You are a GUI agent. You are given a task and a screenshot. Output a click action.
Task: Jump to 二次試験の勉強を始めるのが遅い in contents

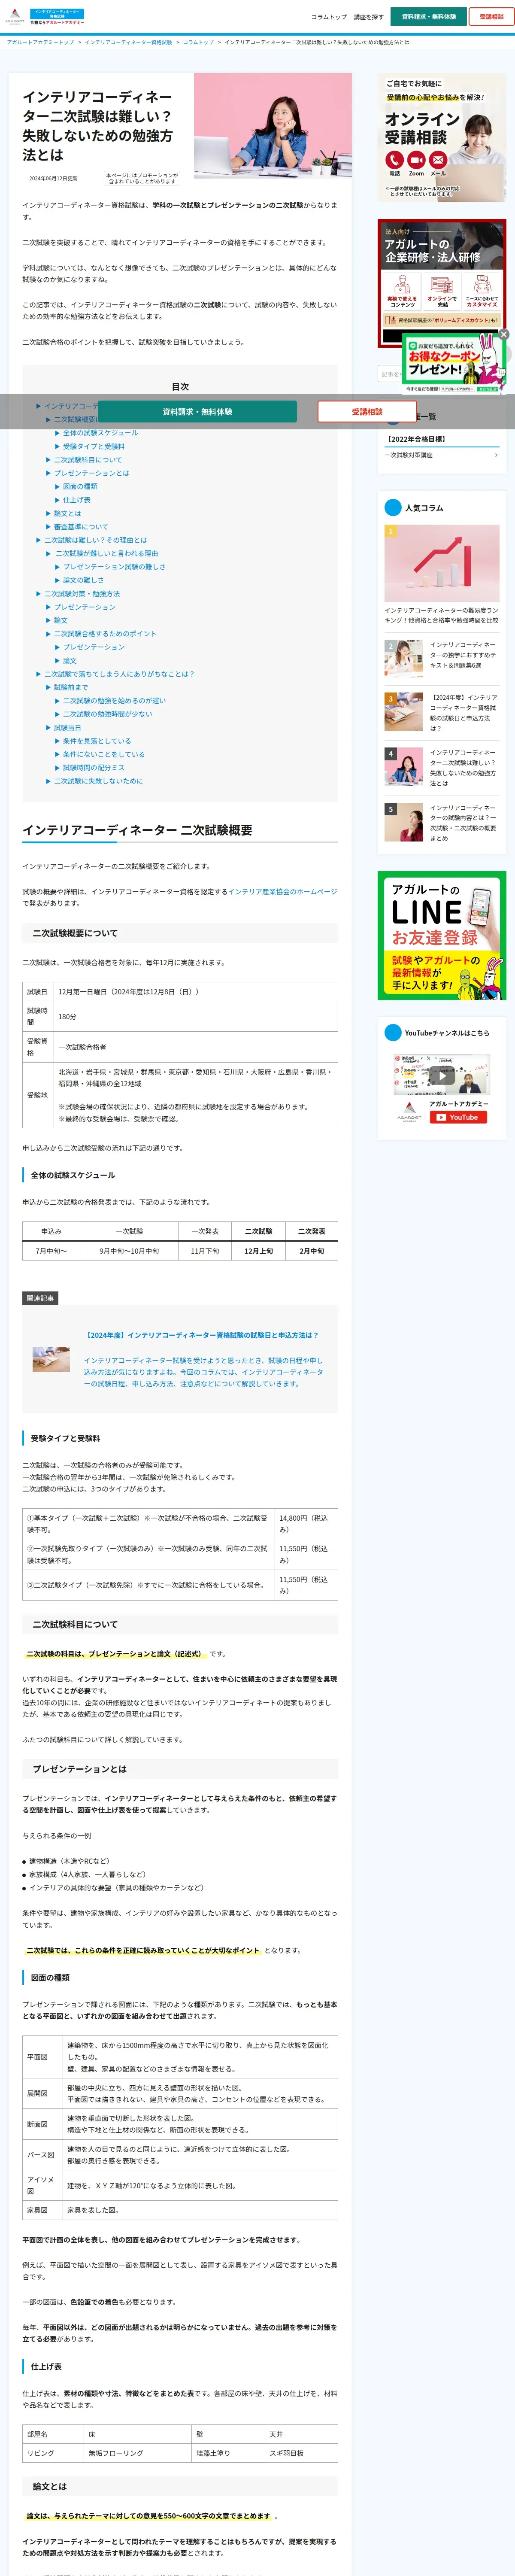(114, 701)
